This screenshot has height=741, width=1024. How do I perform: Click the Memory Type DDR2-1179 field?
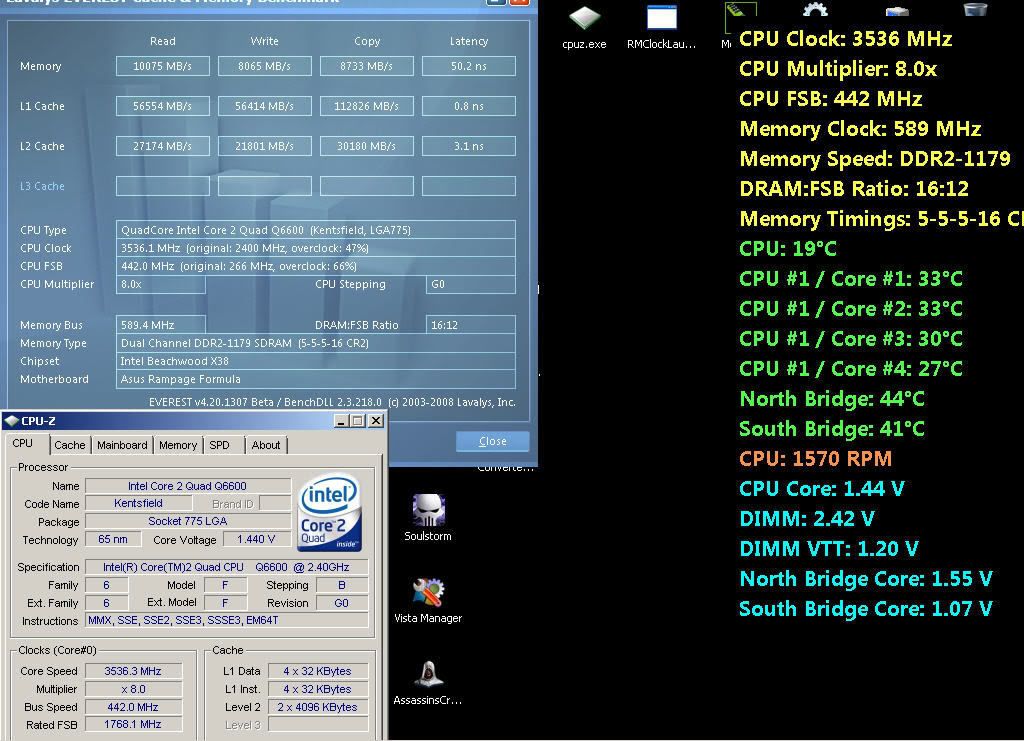point(315,343)
